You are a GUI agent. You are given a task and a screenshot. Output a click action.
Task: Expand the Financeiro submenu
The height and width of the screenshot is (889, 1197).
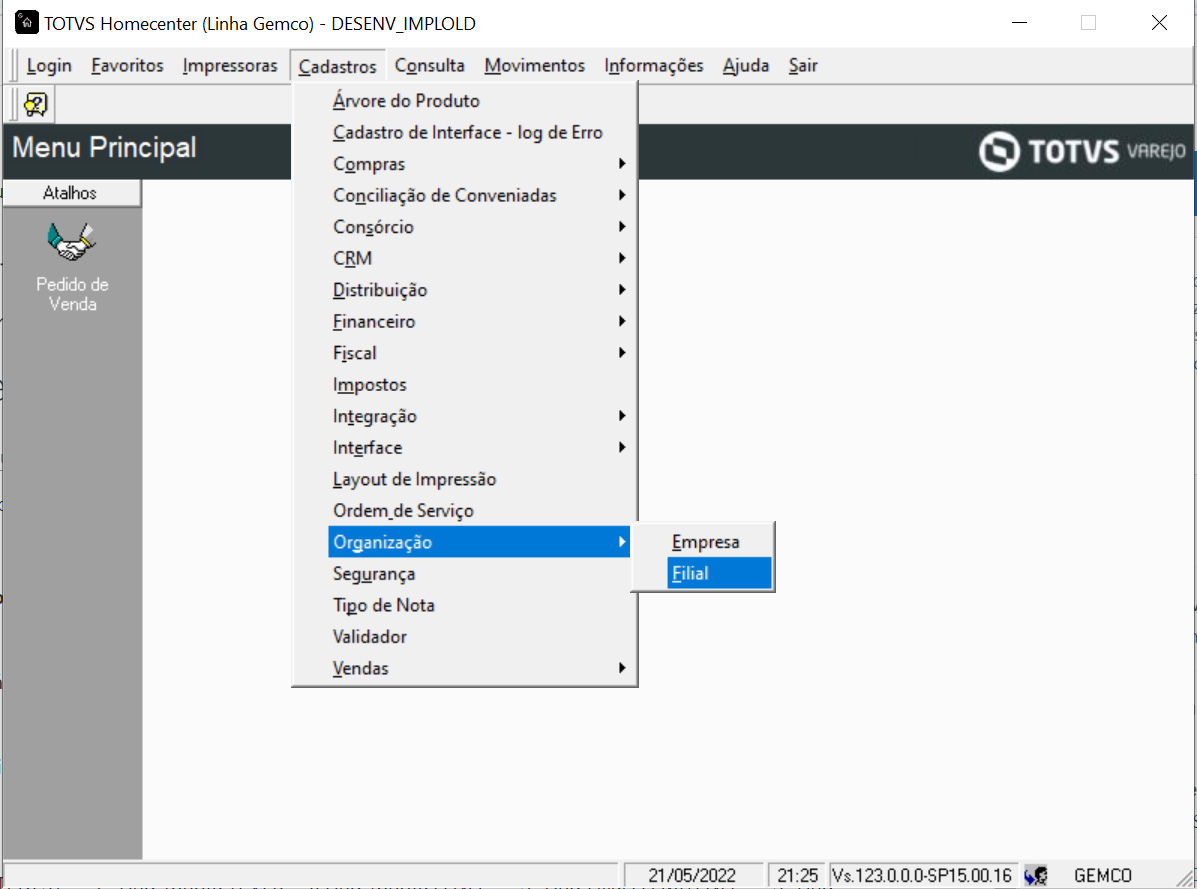tap(479, 321)
